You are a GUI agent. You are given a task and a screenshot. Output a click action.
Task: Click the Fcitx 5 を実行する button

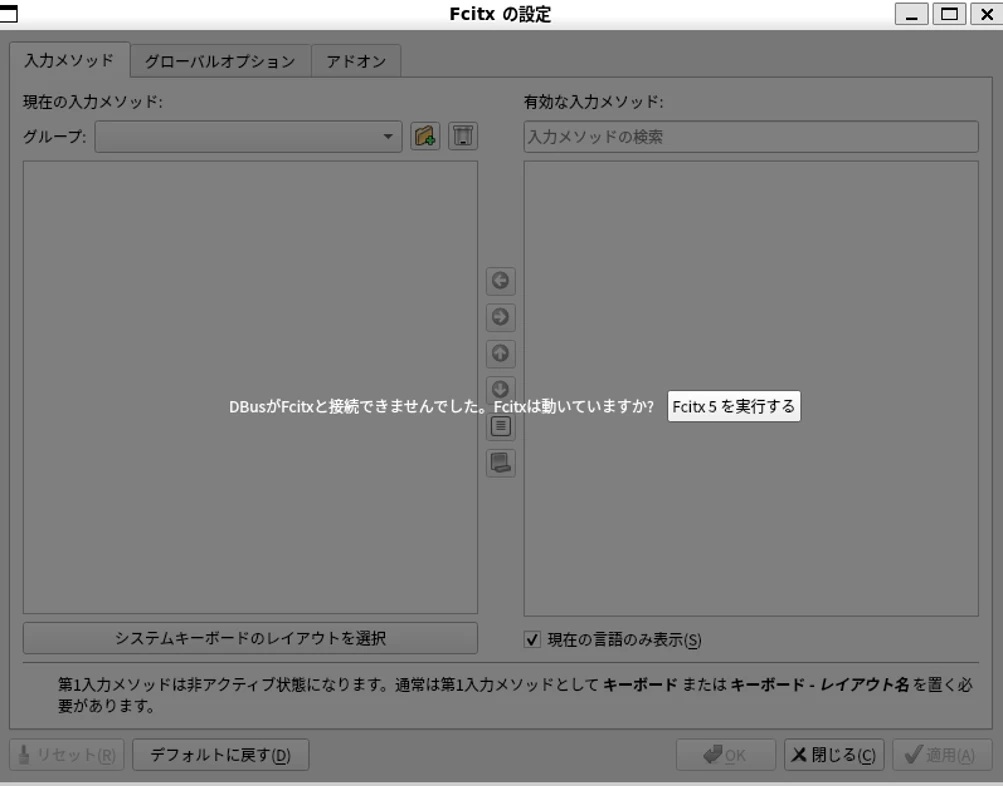pos(734,406)
